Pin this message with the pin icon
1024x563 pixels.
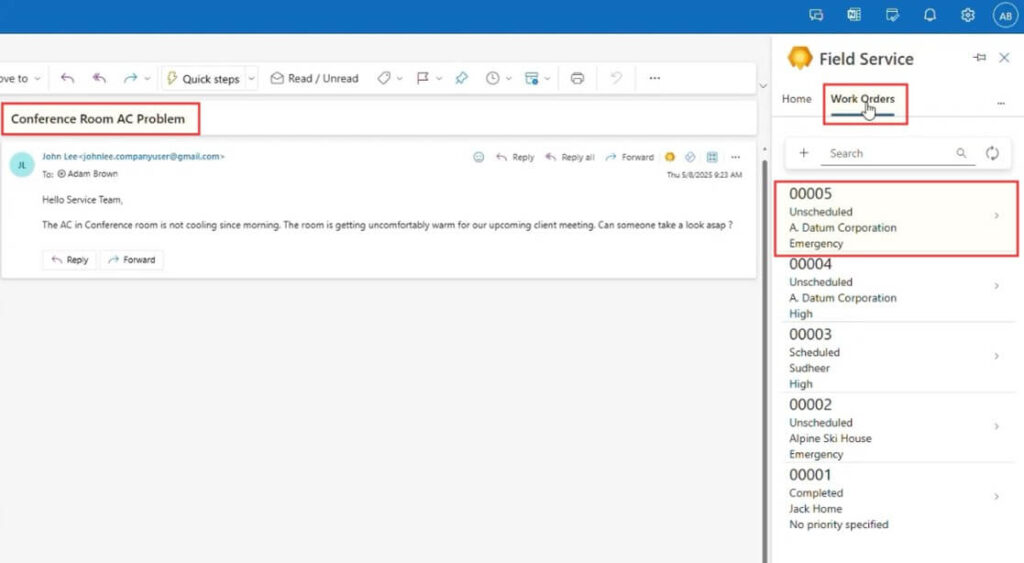462,78
